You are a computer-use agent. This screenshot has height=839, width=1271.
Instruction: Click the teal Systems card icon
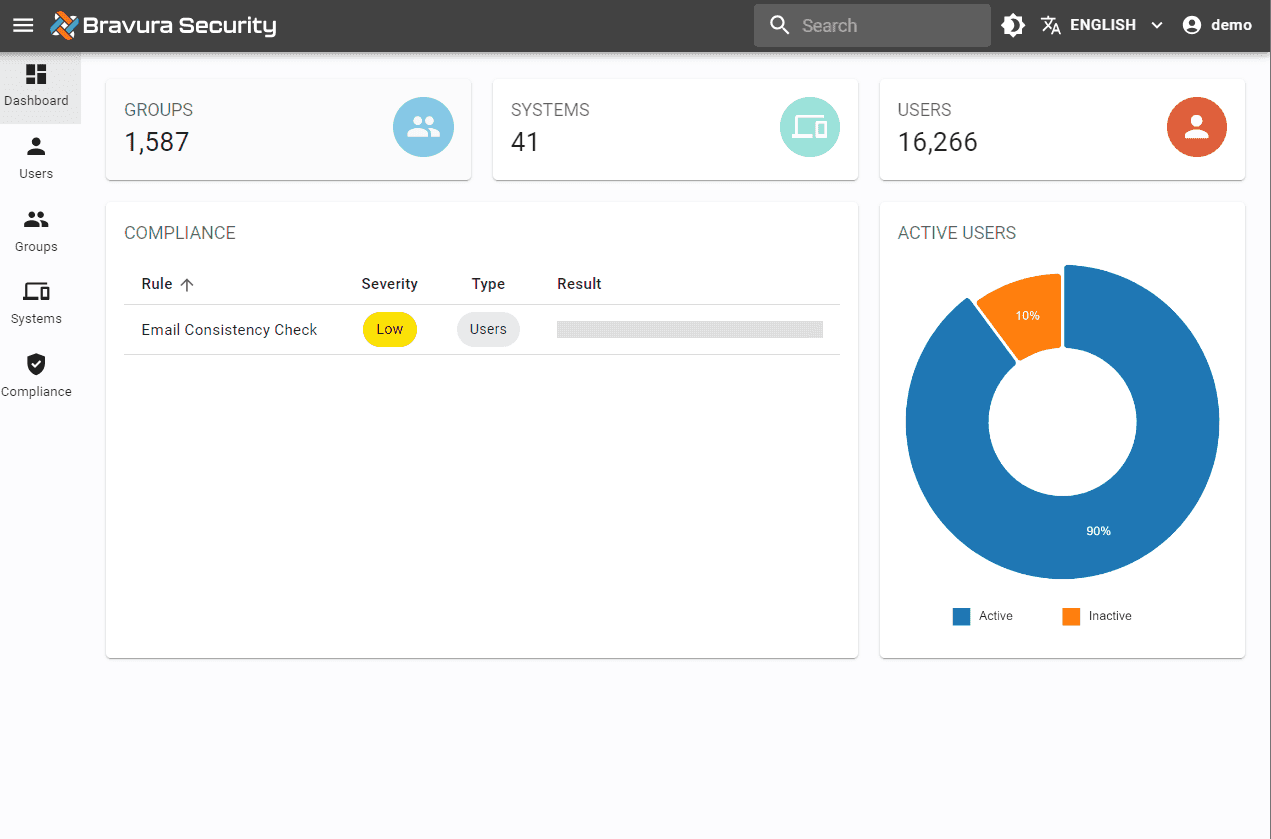click(810, 127)
